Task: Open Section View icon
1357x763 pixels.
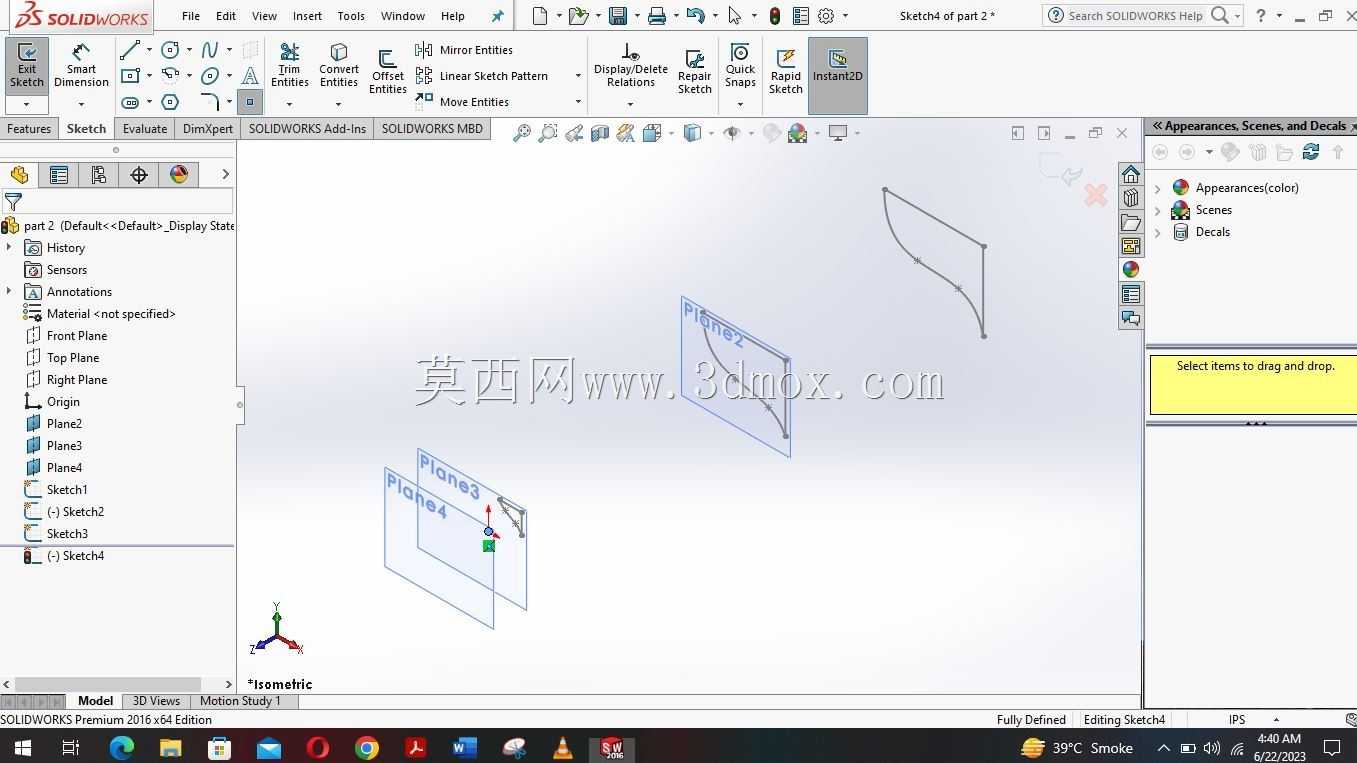Action: [600, 133]
